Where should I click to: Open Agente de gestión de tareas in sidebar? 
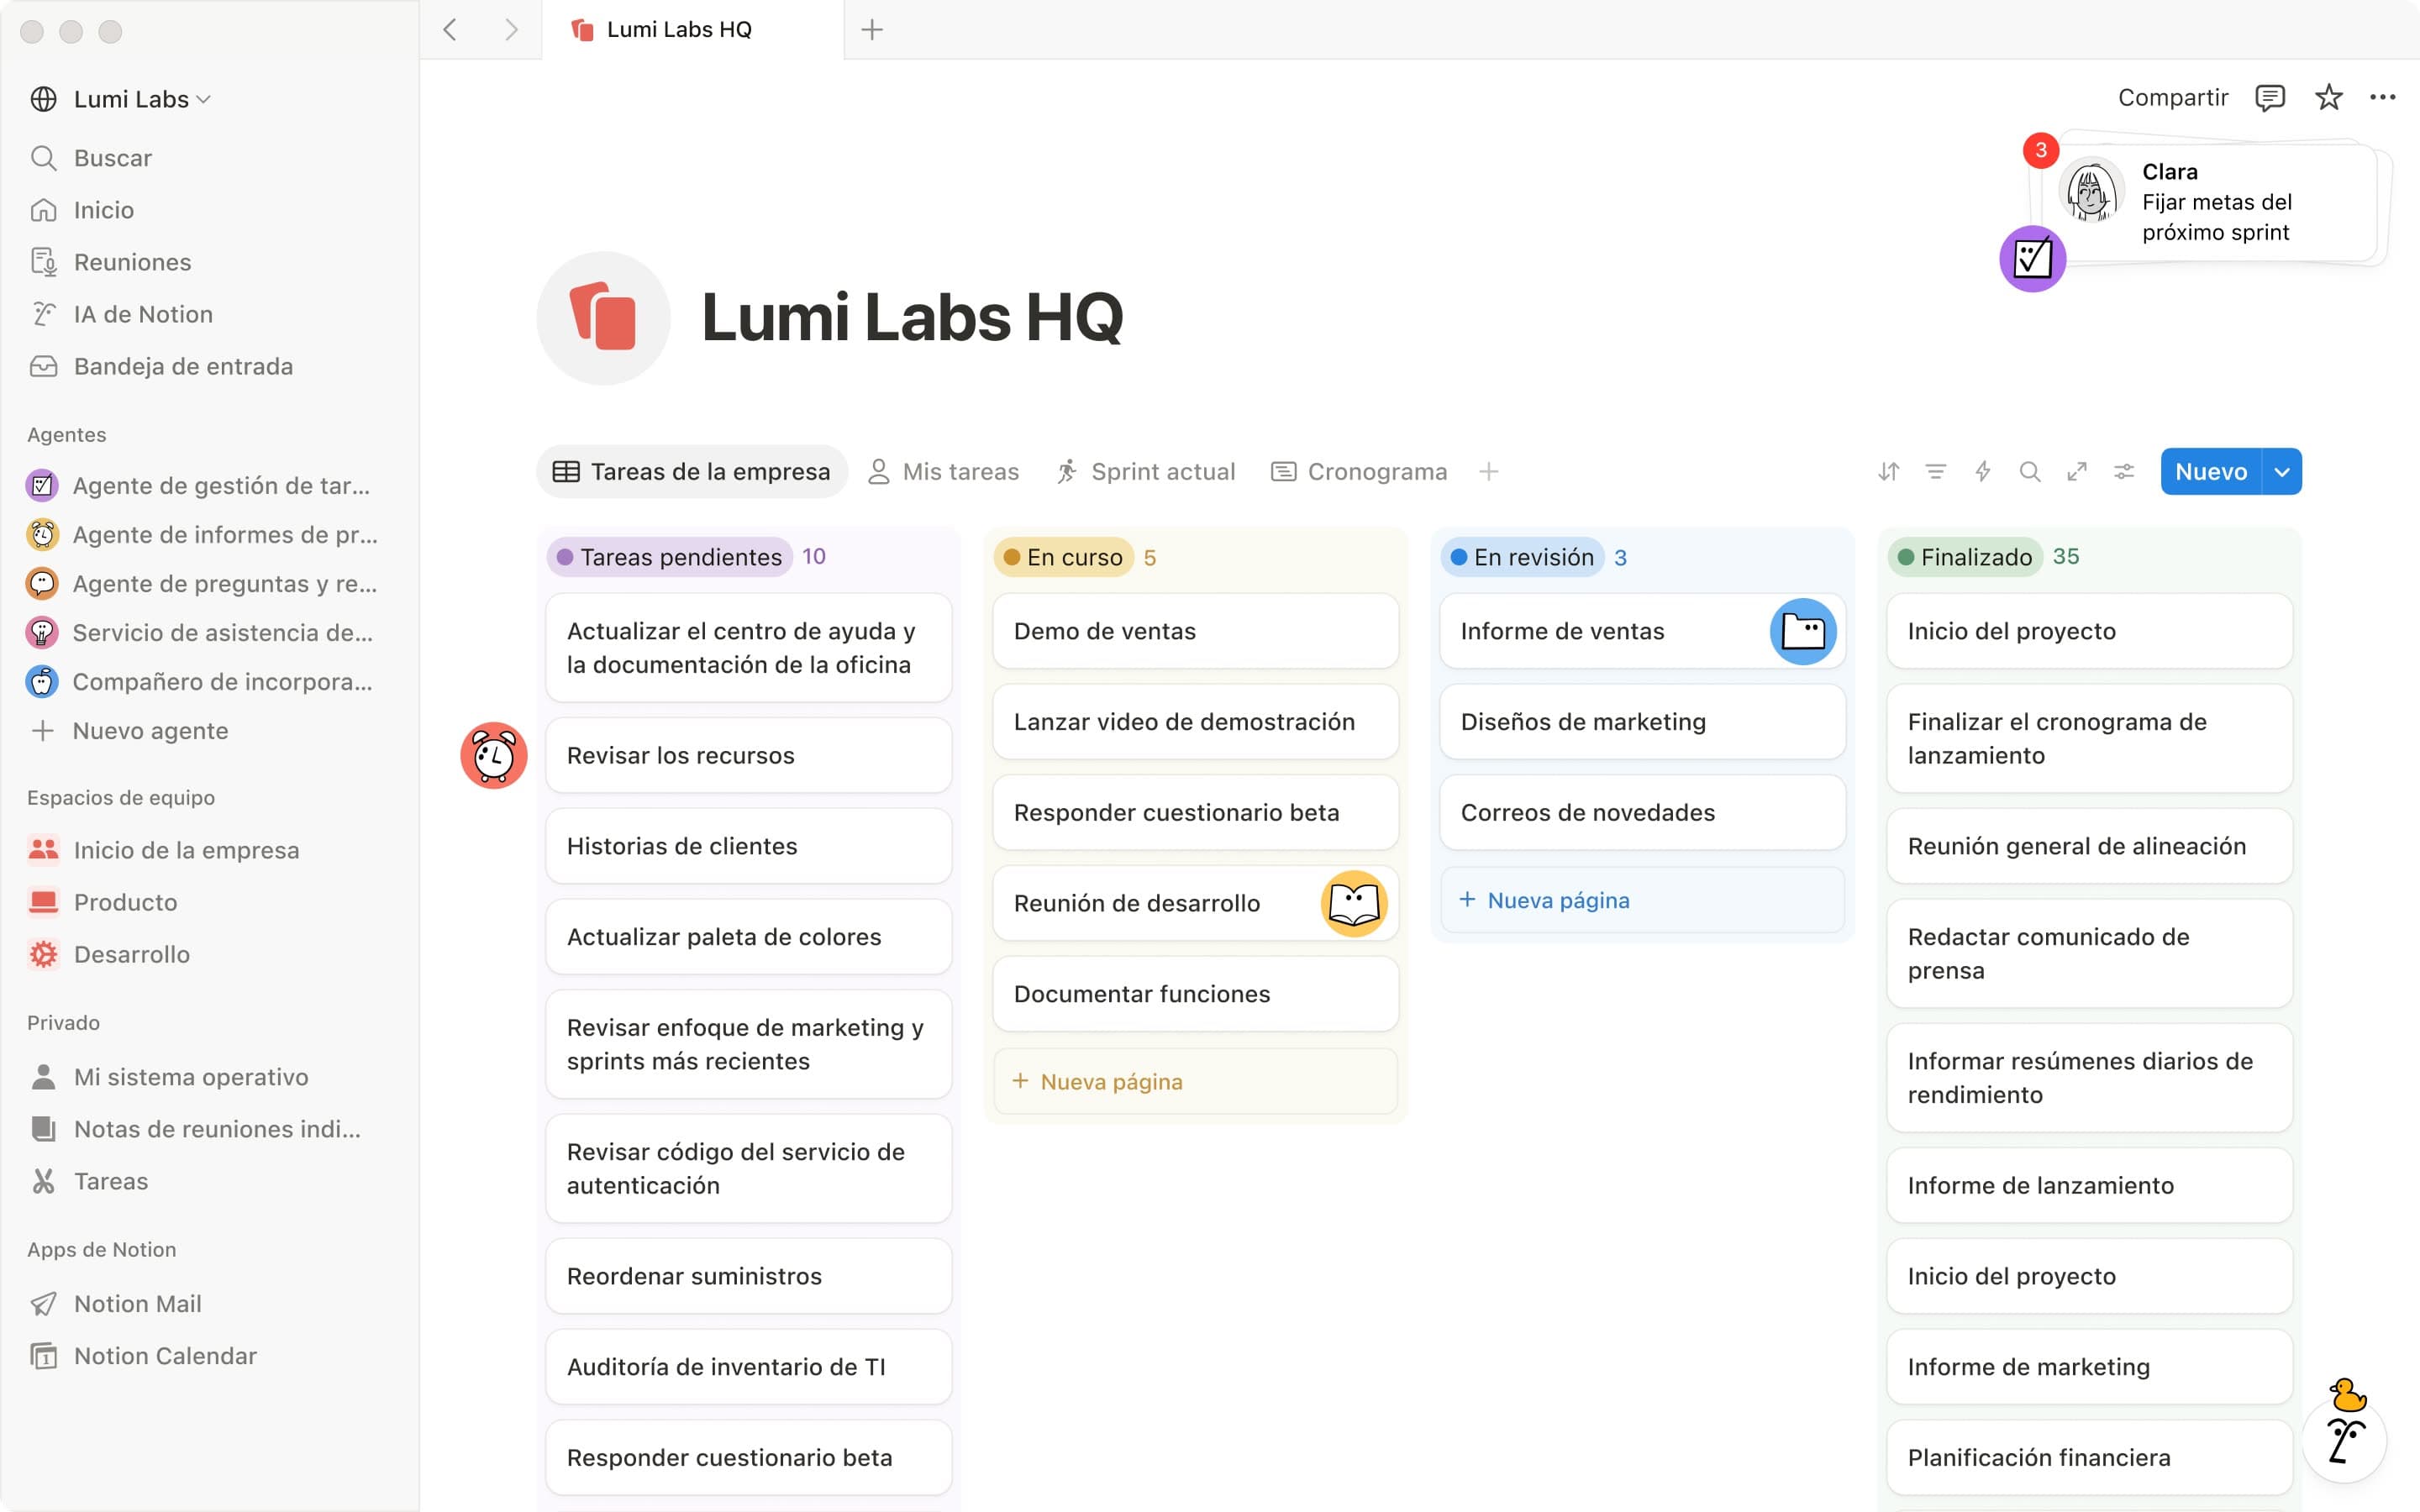click(x=220, y=486)
